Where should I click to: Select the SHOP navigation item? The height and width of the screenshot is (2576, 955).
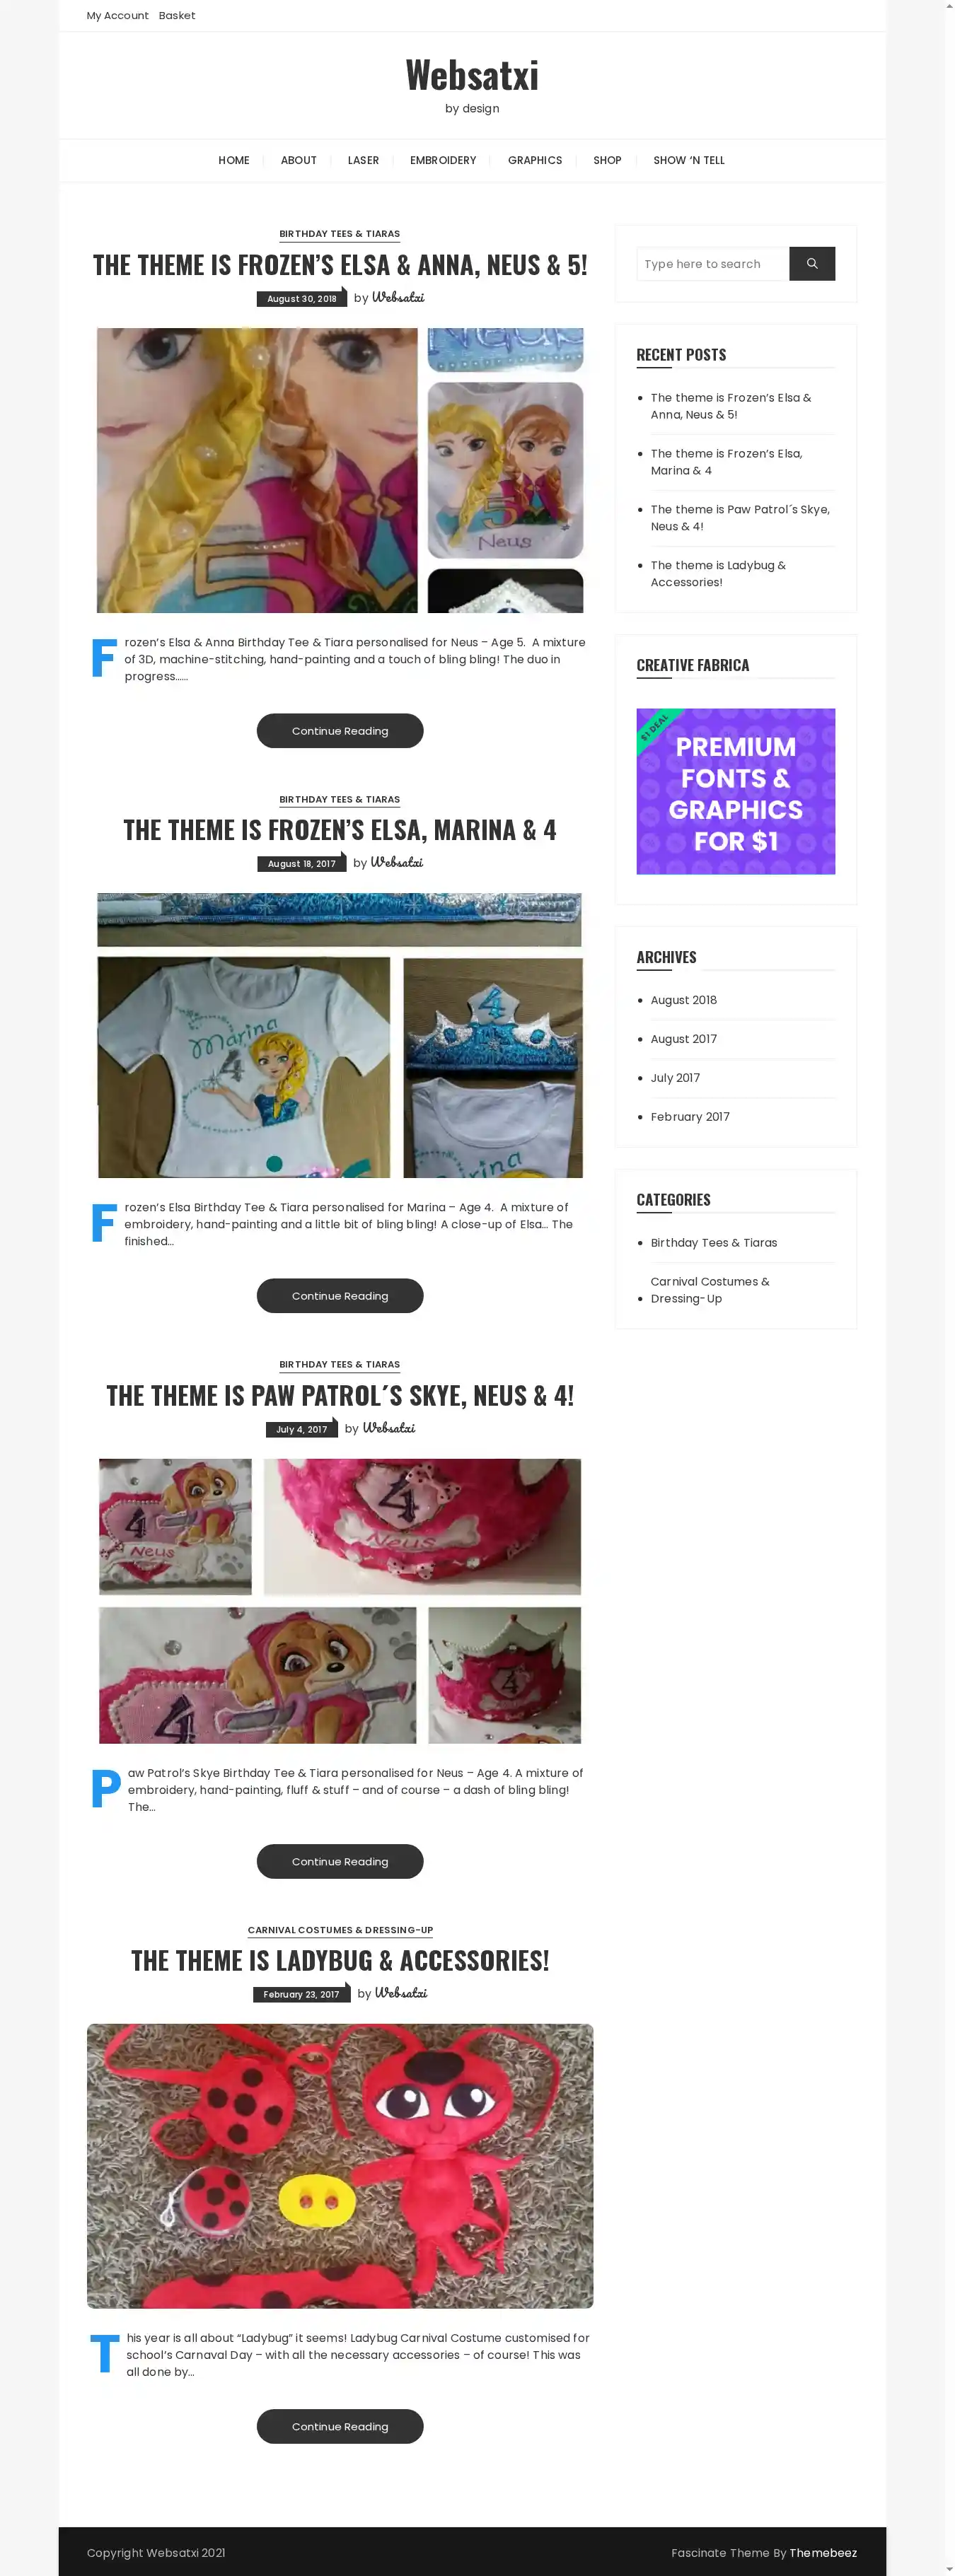pyautogui.click(x=607, y=160)
